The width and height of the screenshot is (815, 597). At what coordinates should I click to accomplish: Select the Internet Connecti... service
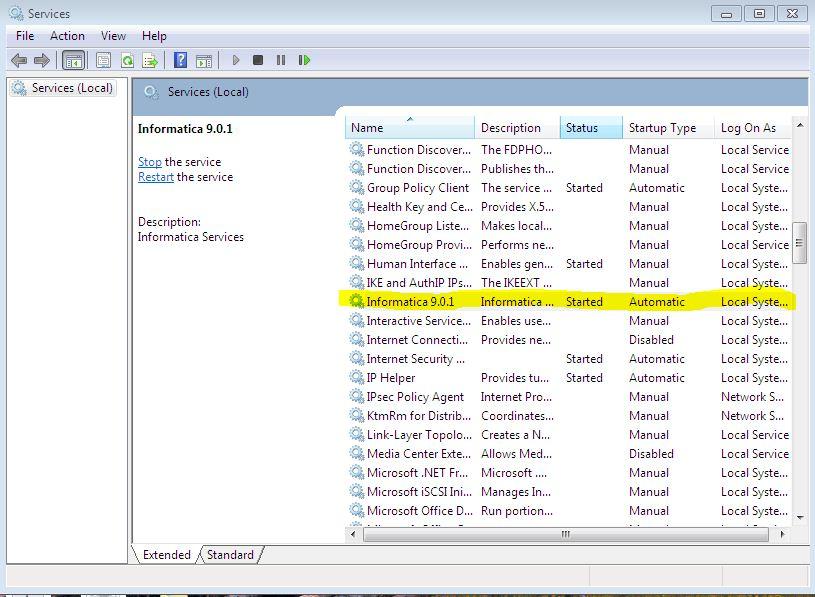pyautogui.click(x=417, y=339)
